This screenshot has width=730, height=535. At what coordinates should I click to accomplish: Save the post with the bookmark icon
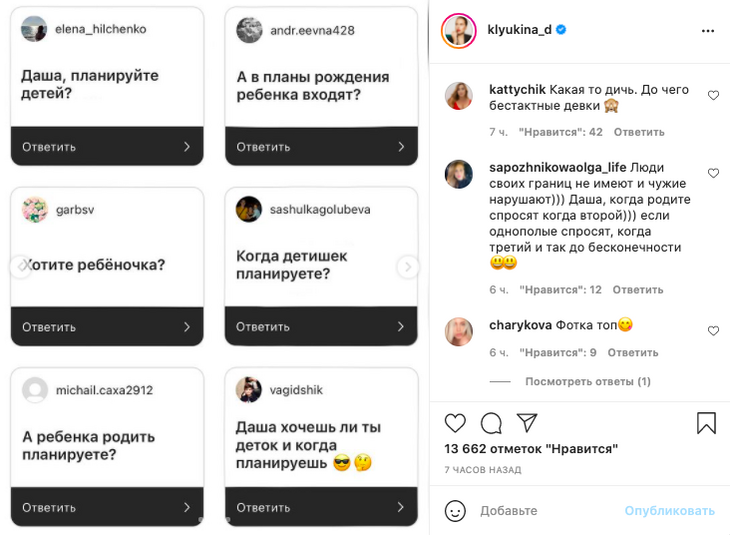pos(706,423)
